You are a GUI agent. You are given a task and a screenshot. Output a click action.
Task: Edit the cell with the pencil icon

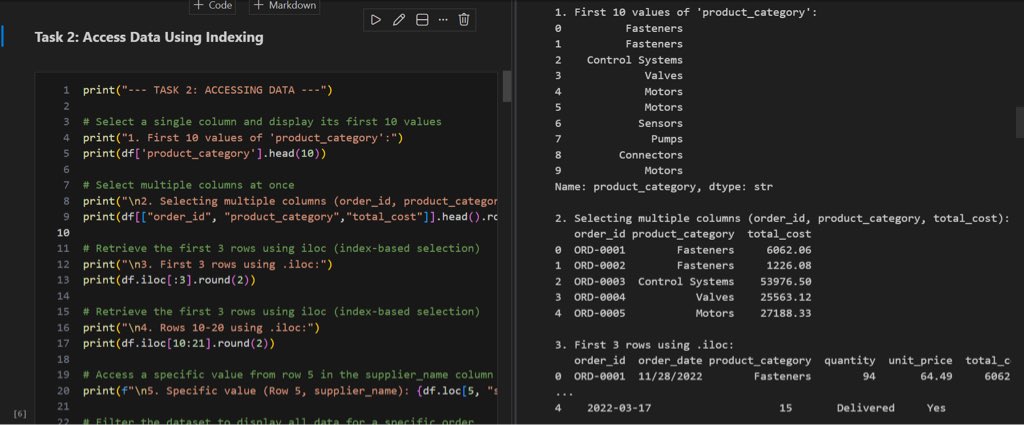(398, 20)
